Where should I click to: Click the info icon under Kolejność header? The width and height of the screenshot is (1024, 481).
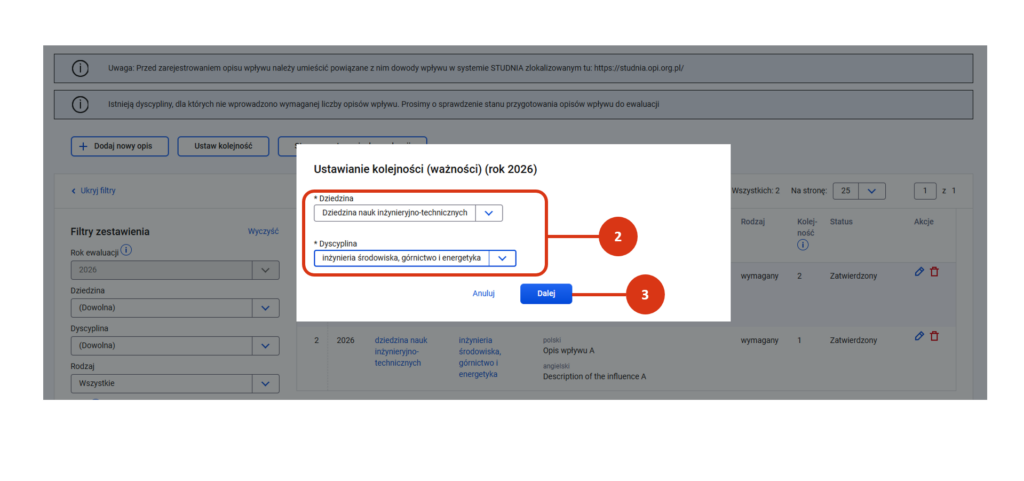803,245
